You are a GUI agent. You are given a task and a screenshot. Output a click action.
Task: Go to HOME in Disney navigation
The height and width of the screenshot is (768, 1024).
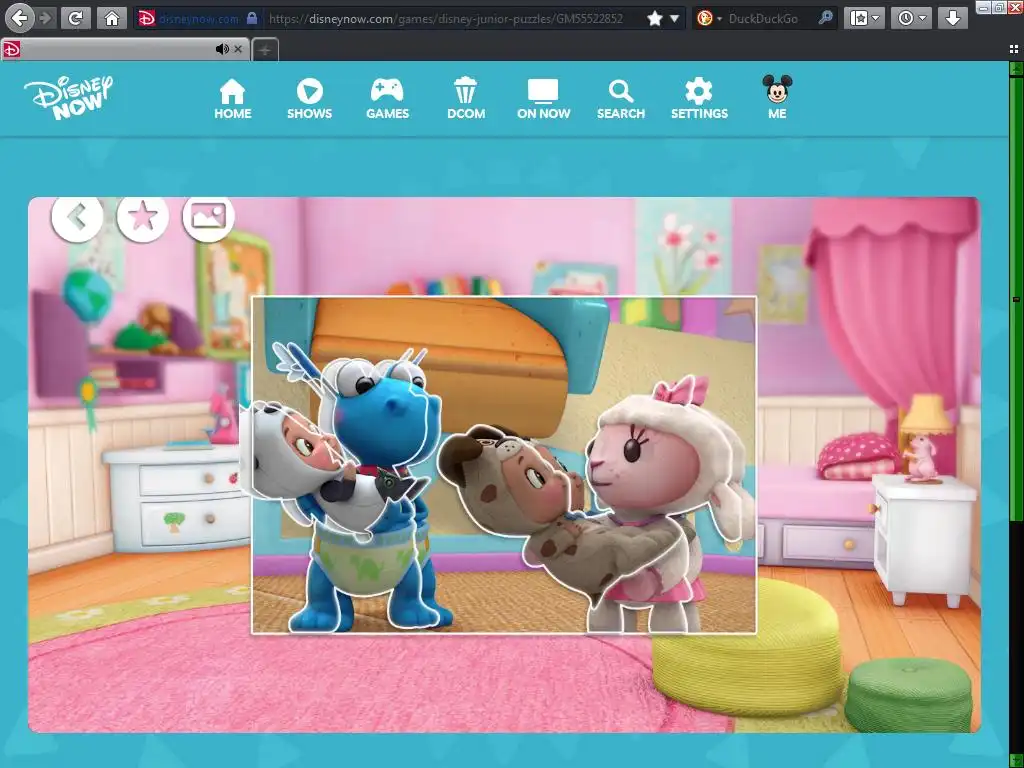[232, 99]
